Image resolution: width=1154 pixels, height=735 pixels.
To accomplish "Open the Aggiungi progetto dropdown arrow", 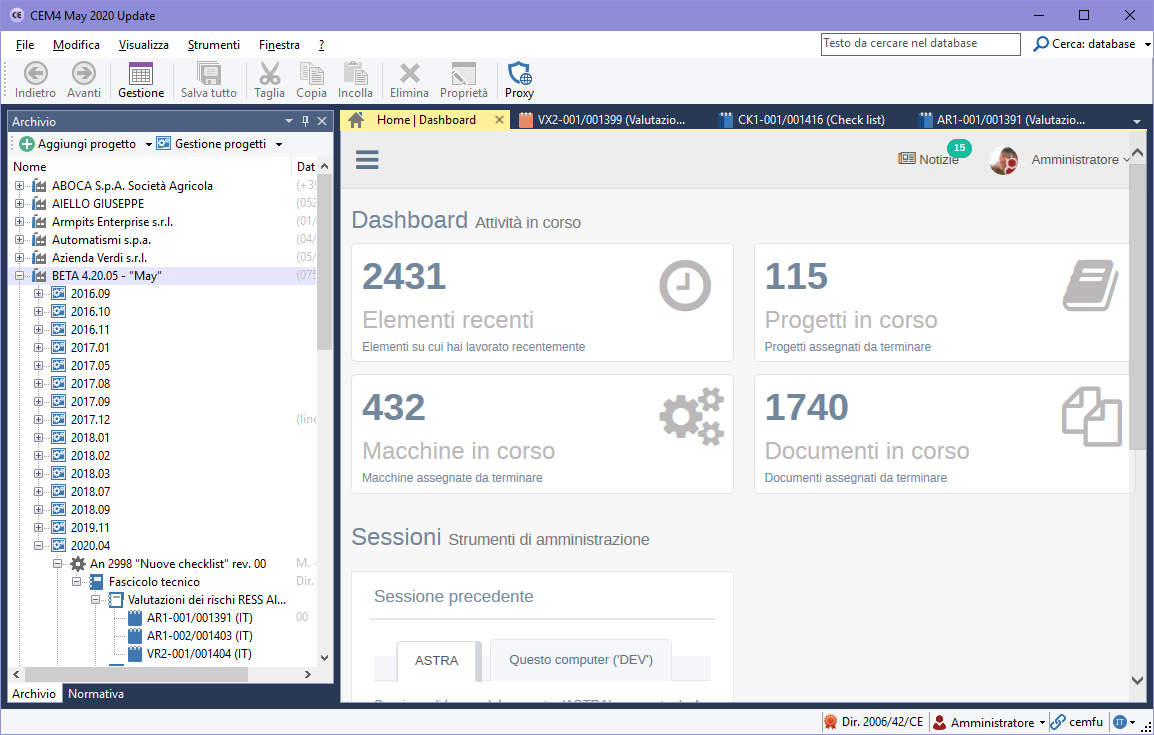I will point(149,144).
